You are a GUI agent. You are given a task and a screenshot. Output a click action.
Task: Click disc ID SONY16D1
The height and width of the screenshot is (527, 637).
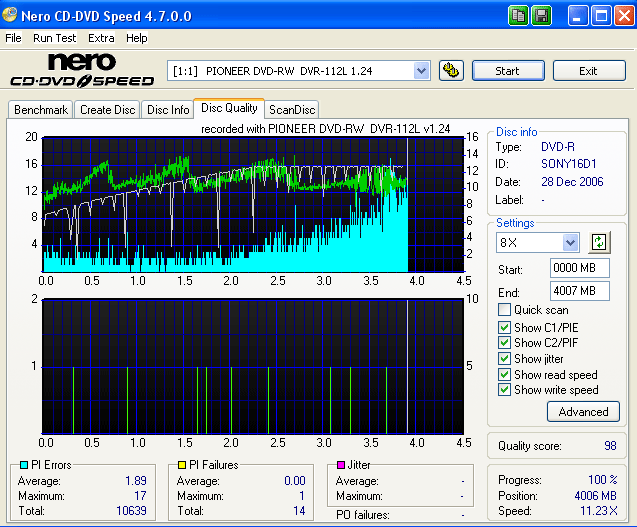(x=568, y=164)
